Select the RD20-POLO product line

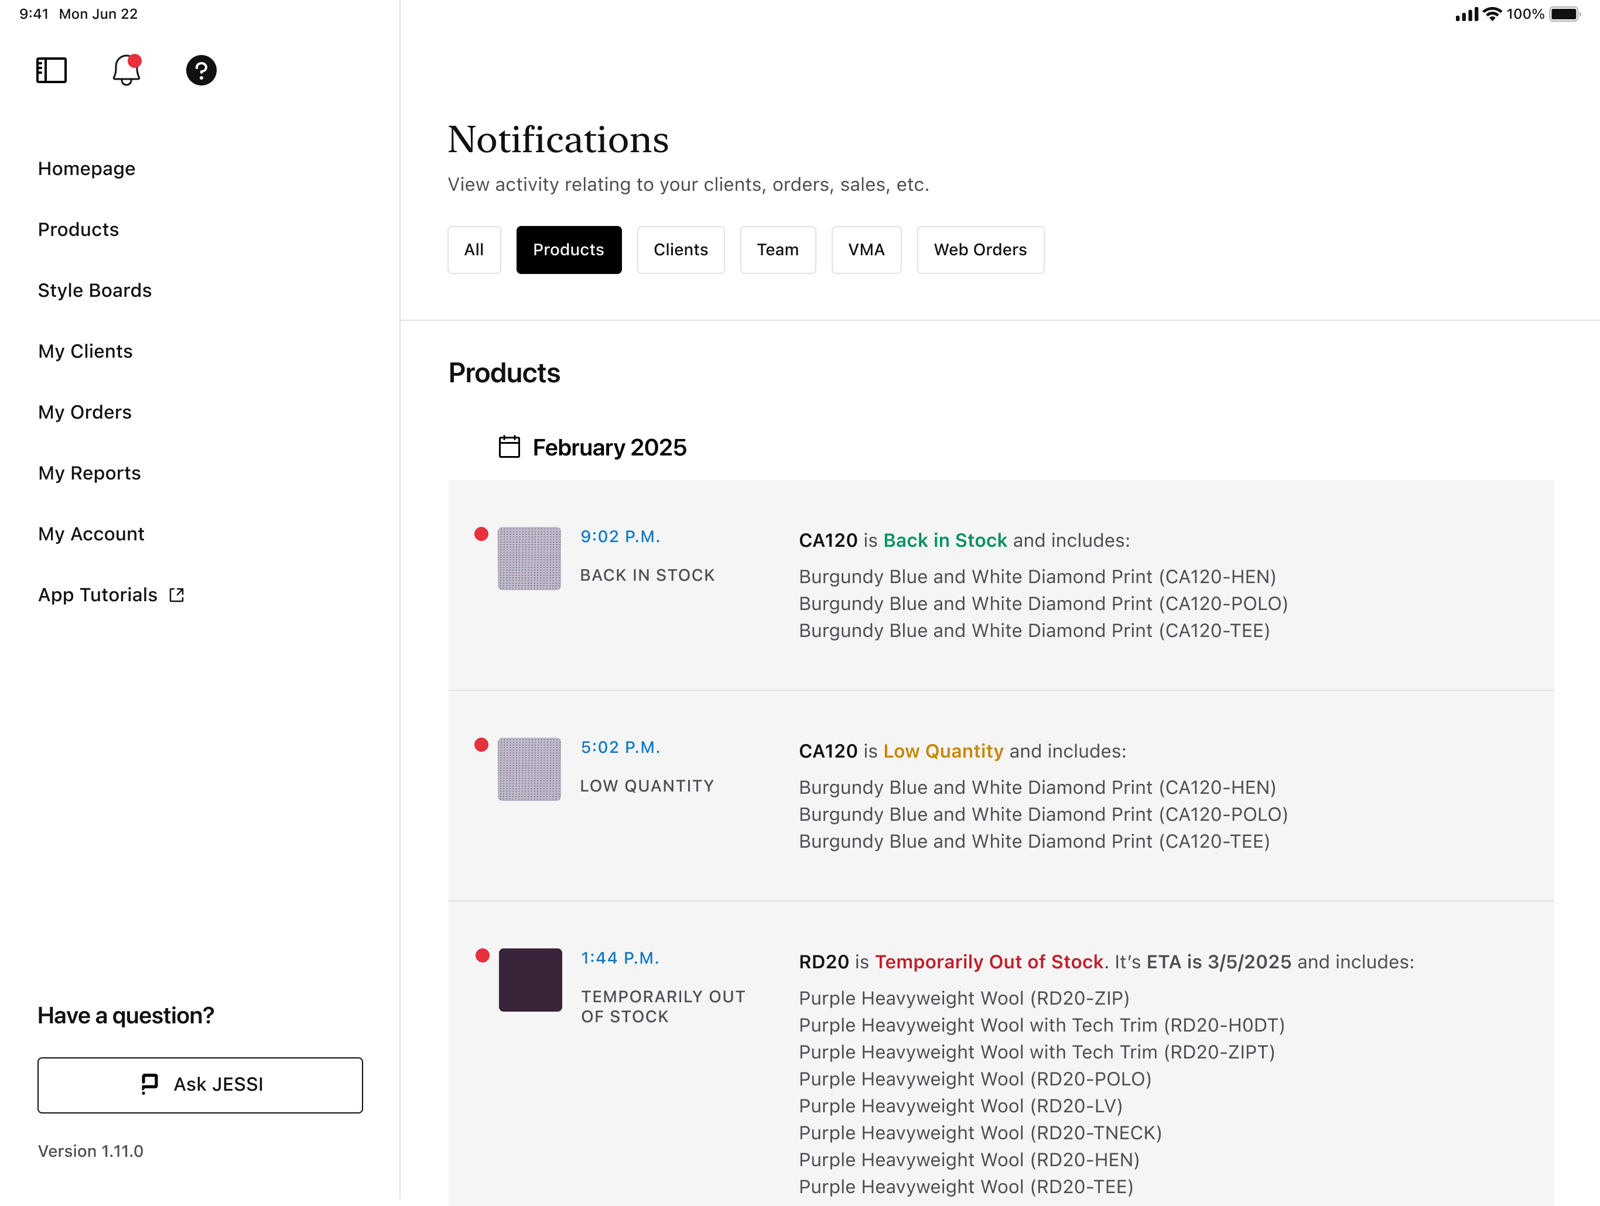(x=975, y=1079)
